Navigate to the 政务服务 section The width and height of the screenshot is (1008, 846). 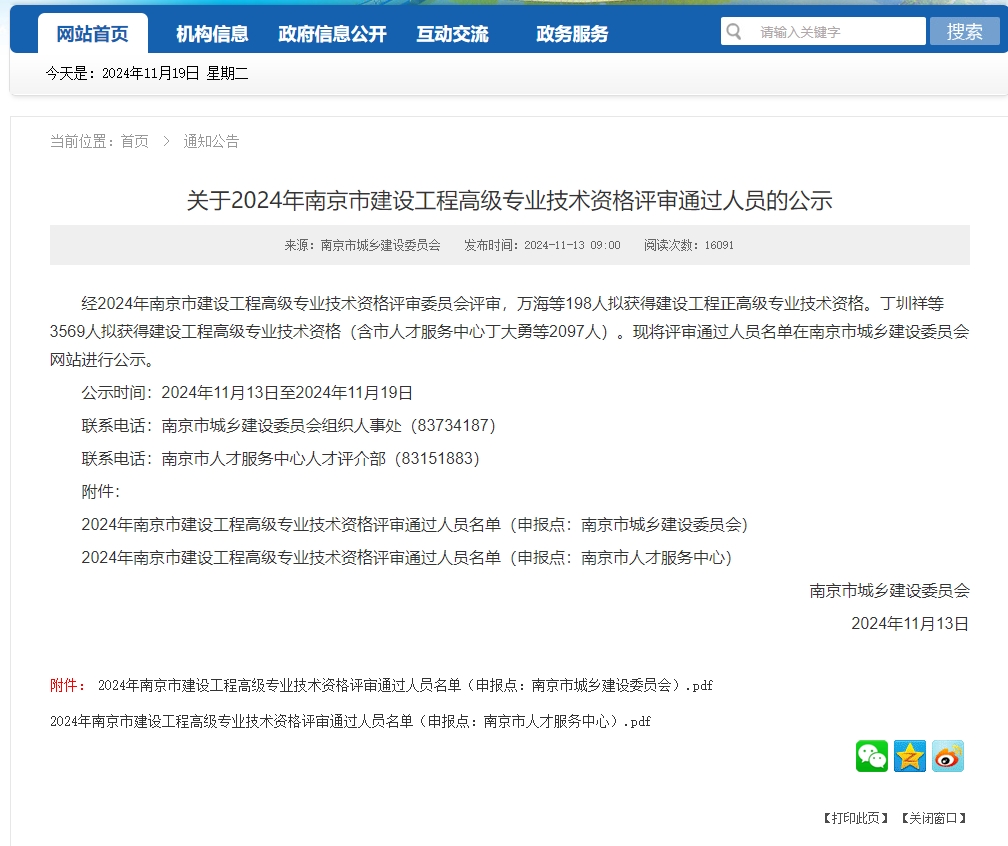(x=572, y=34)
